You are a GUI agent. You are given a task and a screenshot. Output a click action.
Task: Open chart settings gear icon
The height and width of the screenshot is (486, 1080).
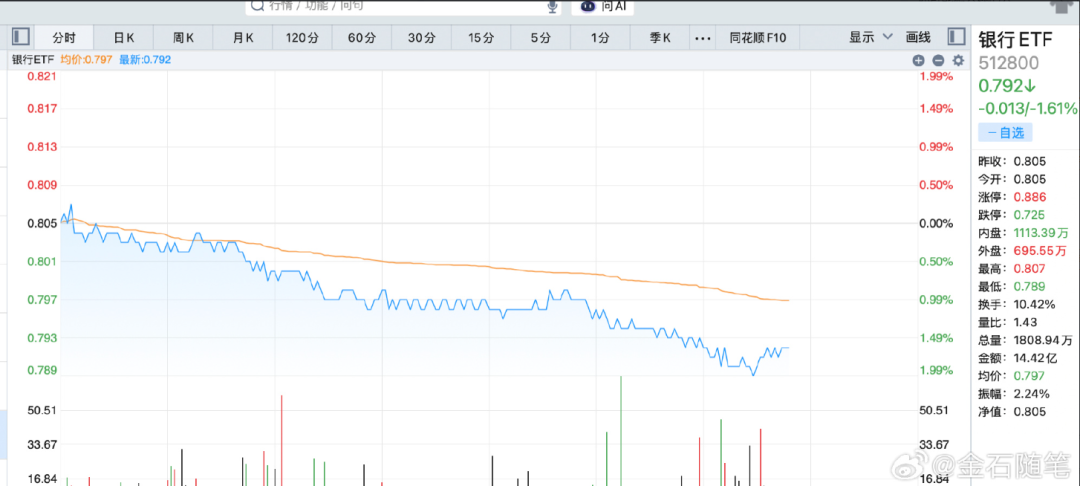point(958,60)
